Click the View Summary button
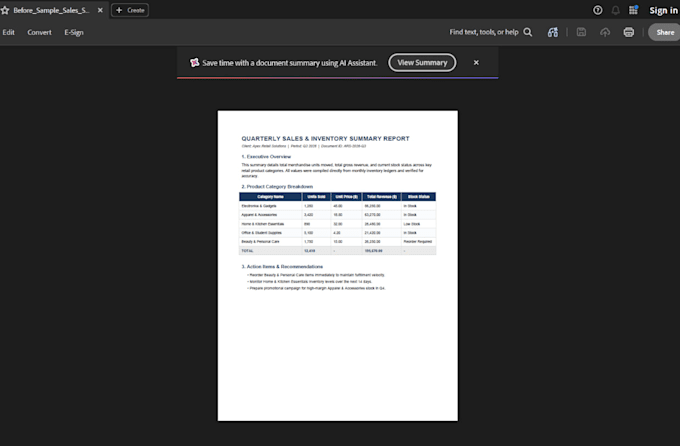 pyautogui.click(x=422, y=62)
